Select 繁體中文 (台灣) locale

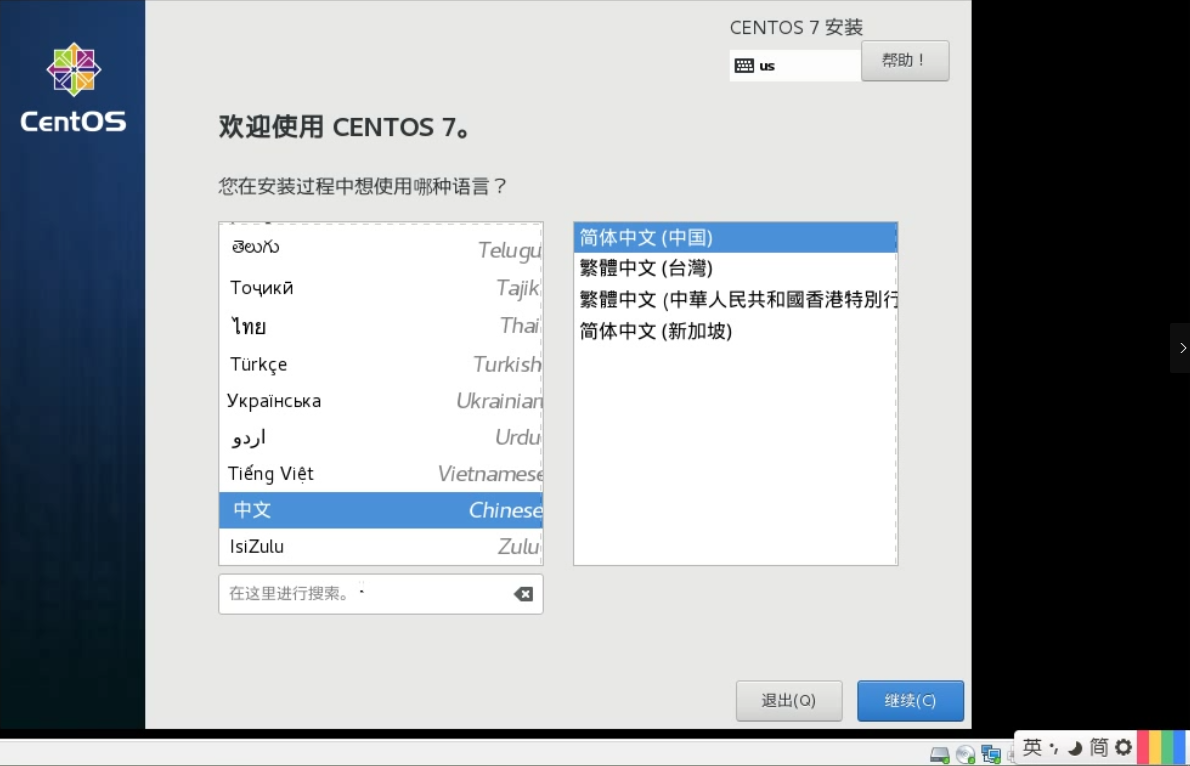tap(646, 268)
